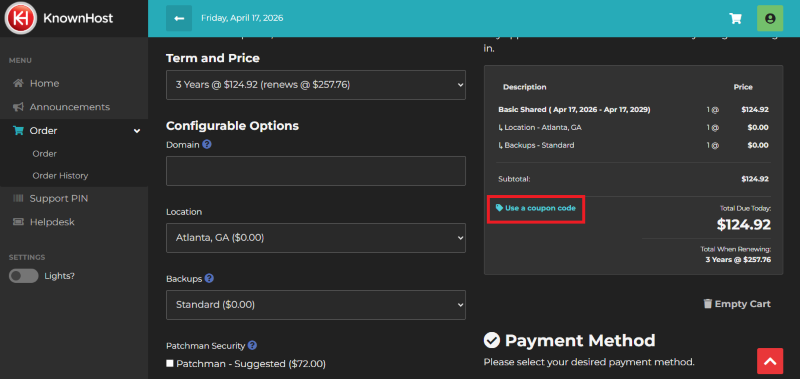Open Order History in the sidebar
Image resolution: width=800 pixels, height=379 pixels.
[60, 175]
